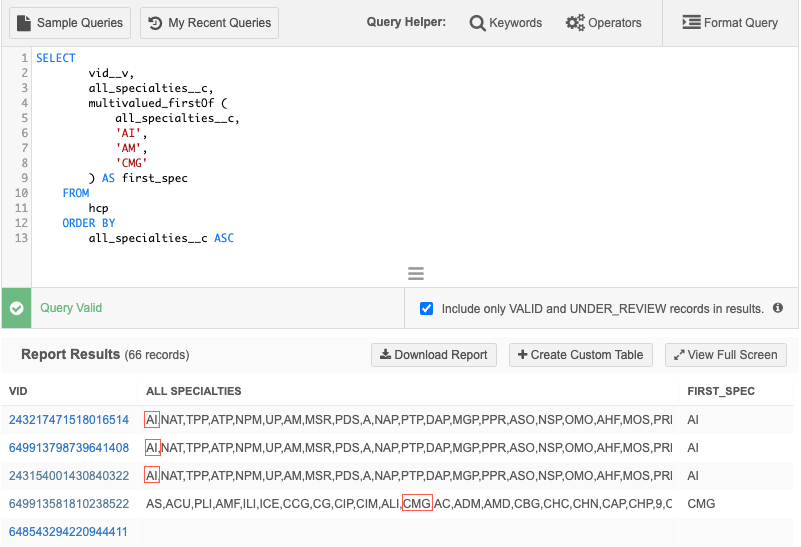
Task: Open VID 648543294220944411 record link
Action: coord(69,532)
